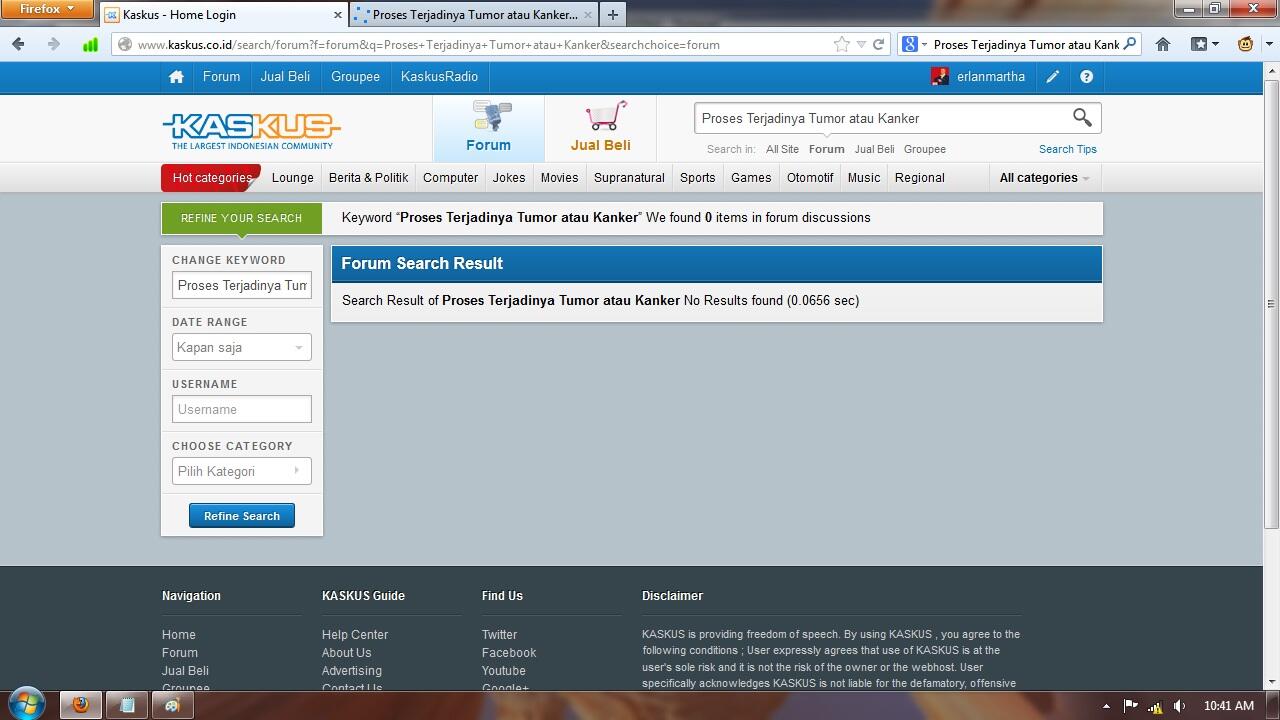This screenshot has height=720, width=1280.
Task: Click Refine Your Search header
Action: (241, 218)
